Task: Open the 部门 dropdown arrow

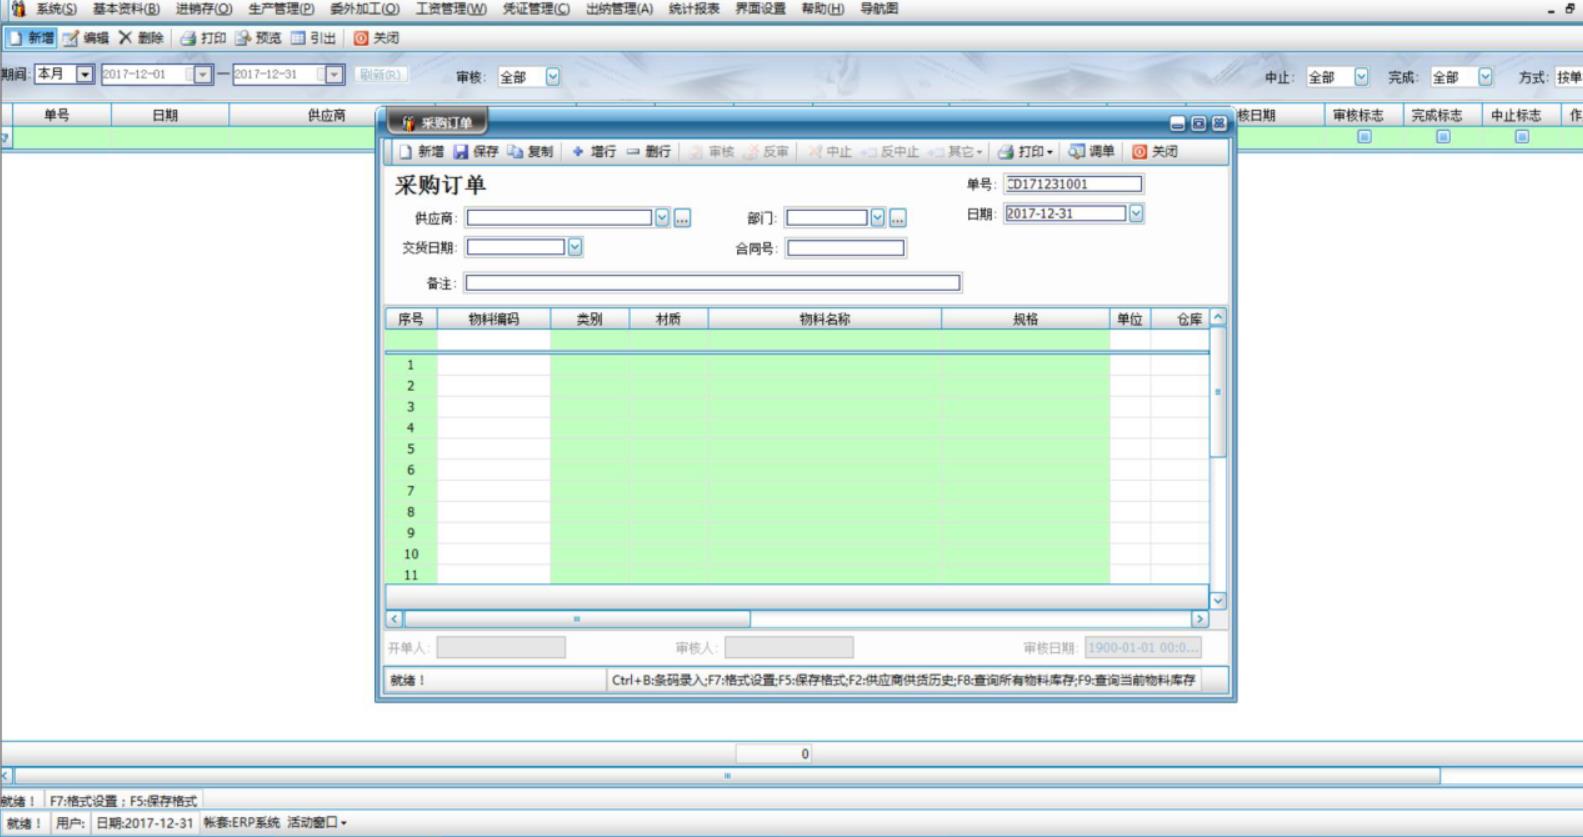Action: coord(877,218)
